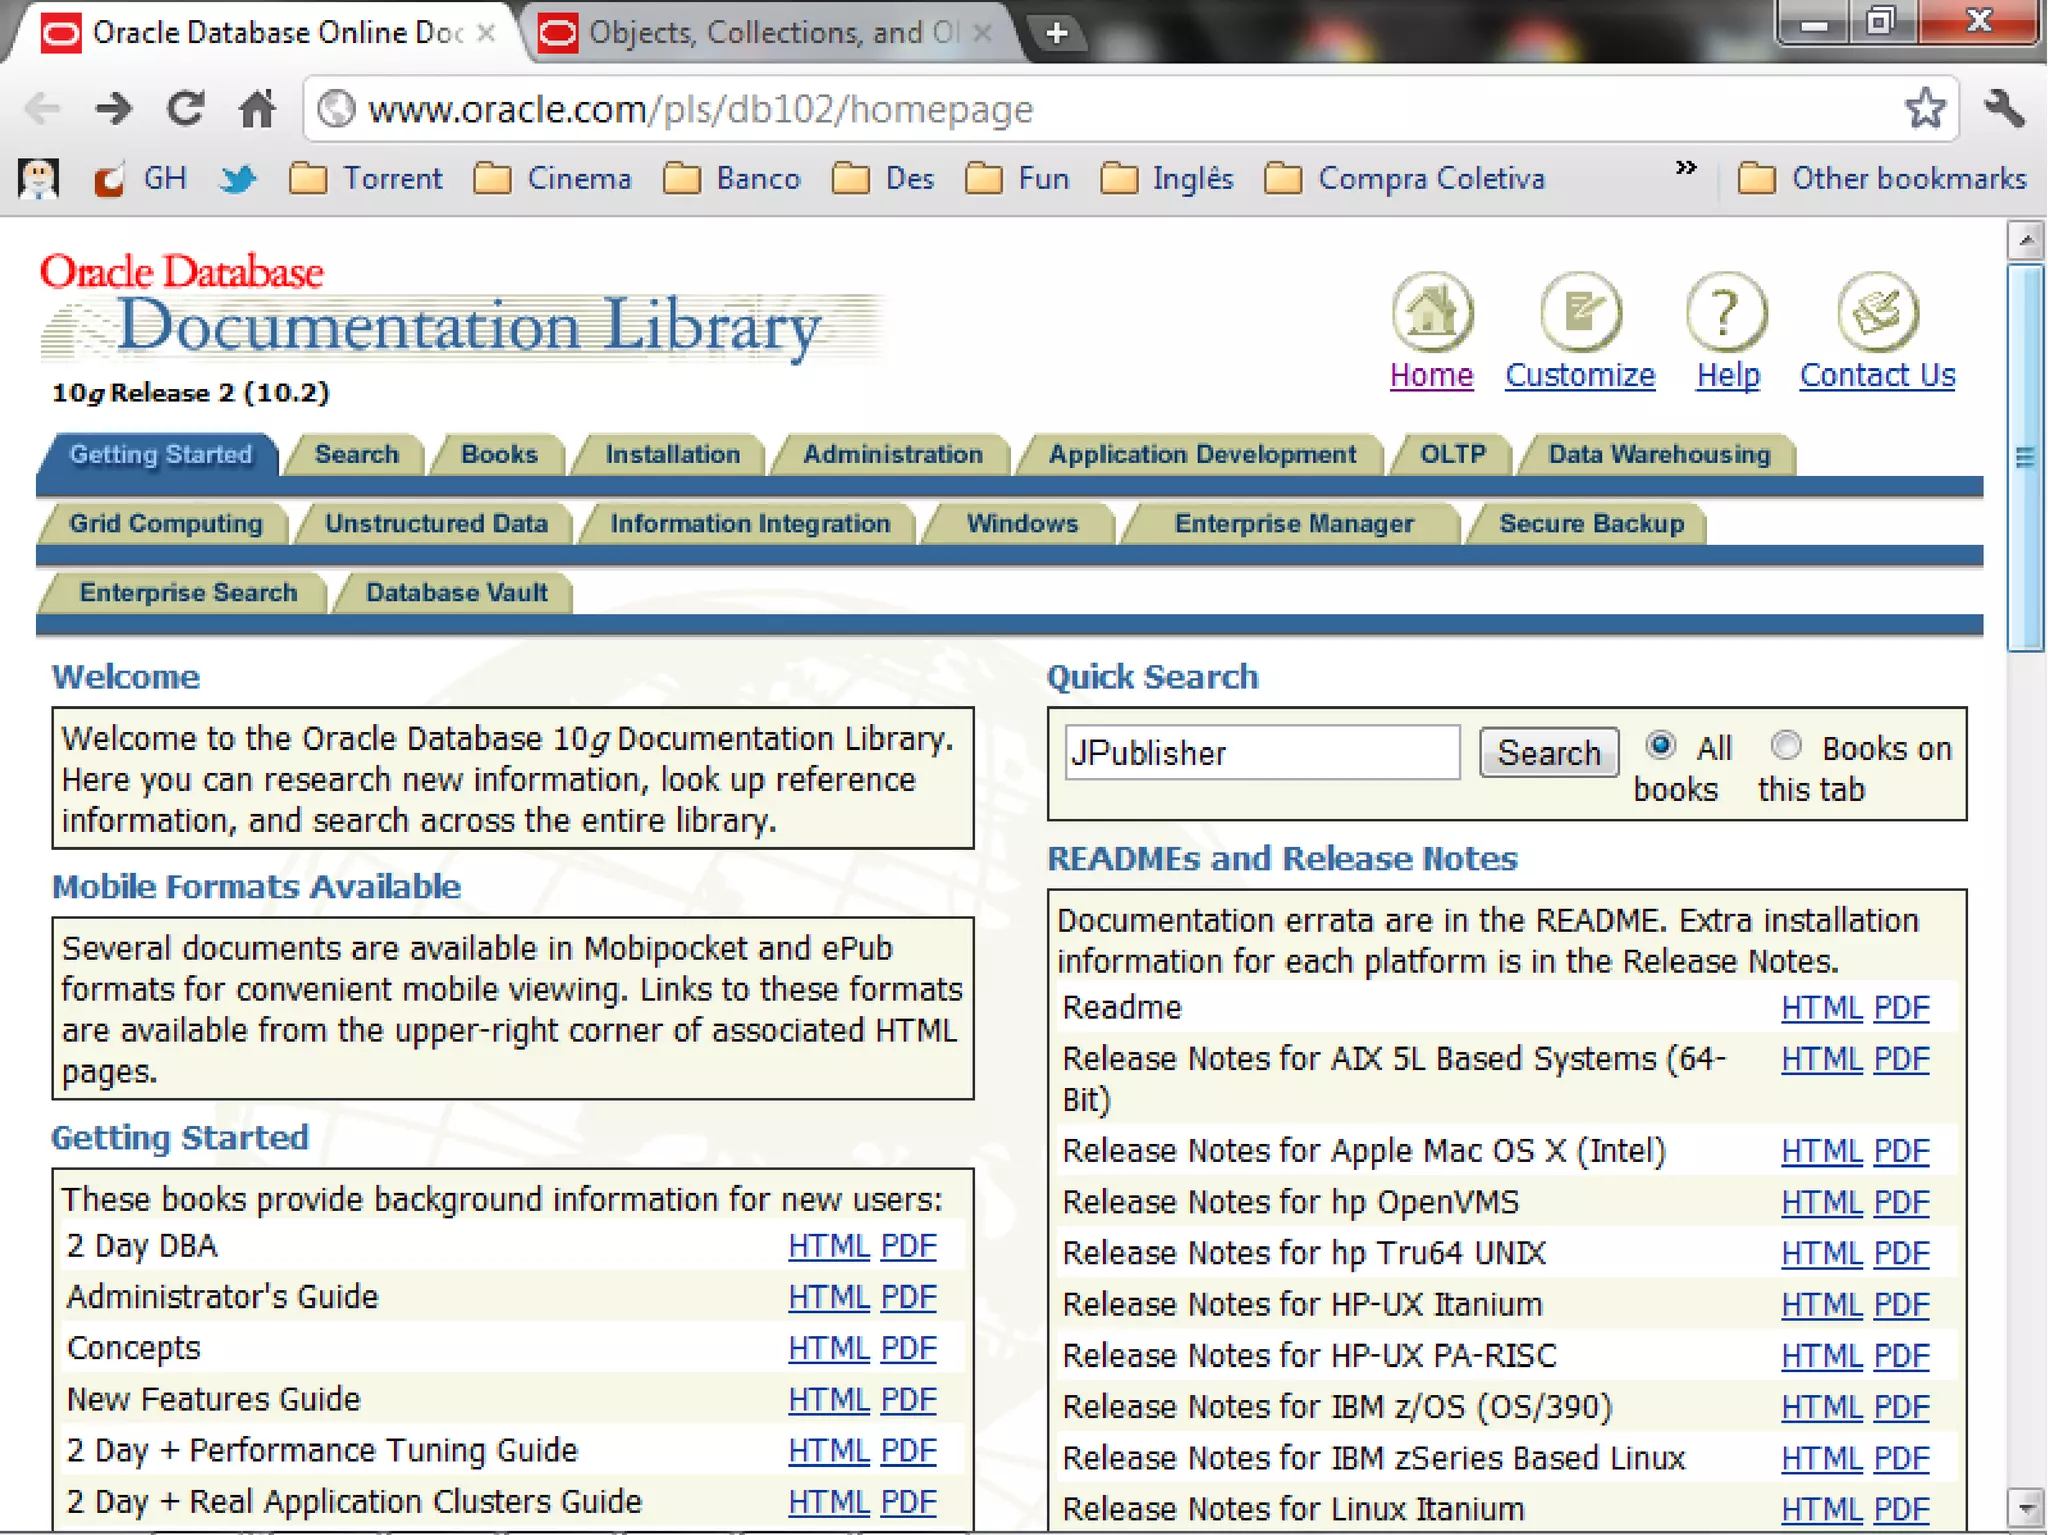The image size is (2048, 1535).
Task: Open the Twitter bird bookmark
Action: pos(237,179)
